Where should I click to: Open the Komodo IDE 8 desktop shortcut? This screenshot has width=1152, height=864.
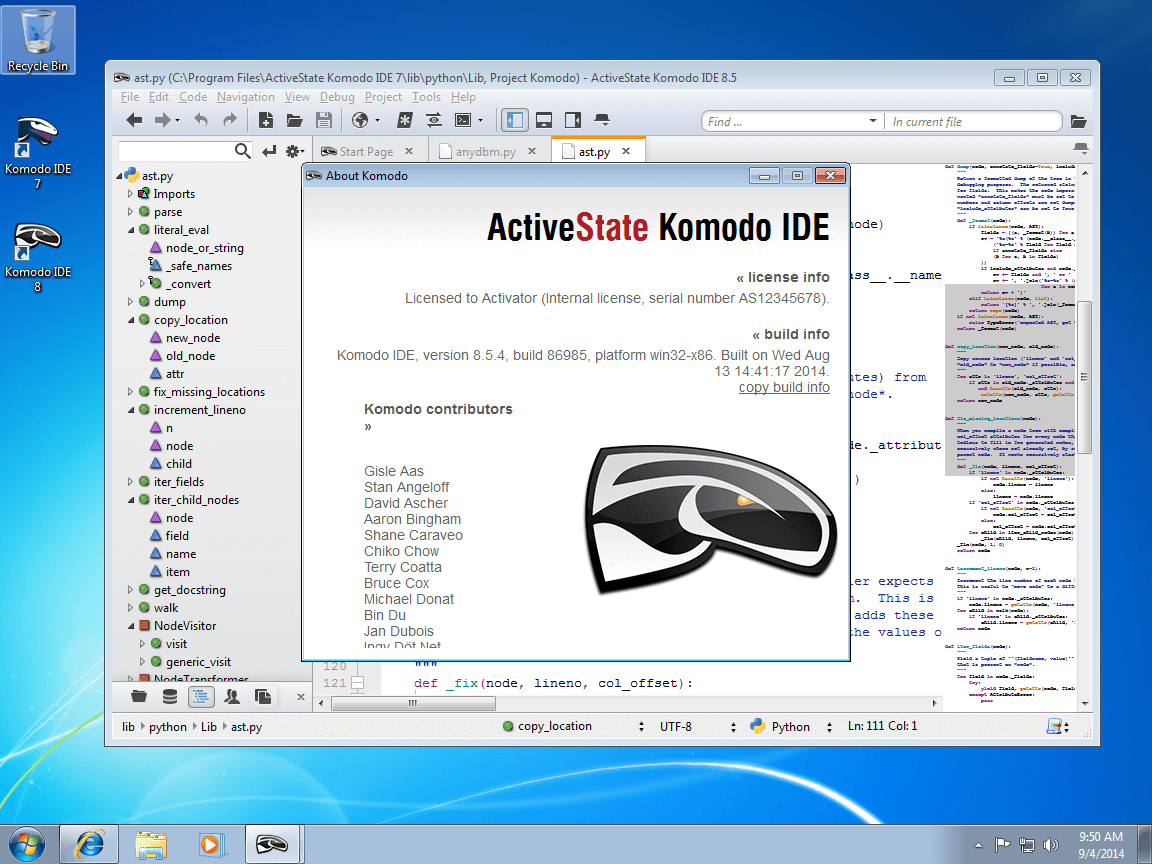(x=37, y=256)
